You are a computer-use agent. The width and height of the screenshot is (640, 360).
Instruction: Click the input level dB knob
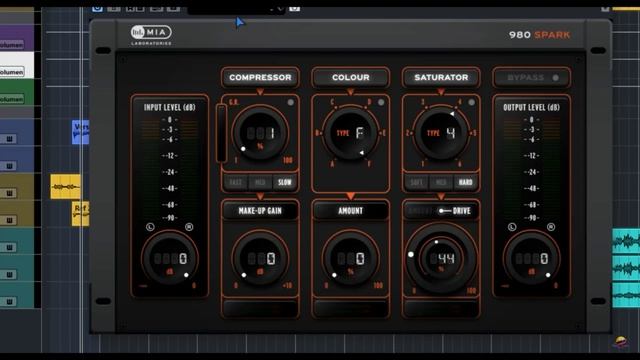point(169,258)
